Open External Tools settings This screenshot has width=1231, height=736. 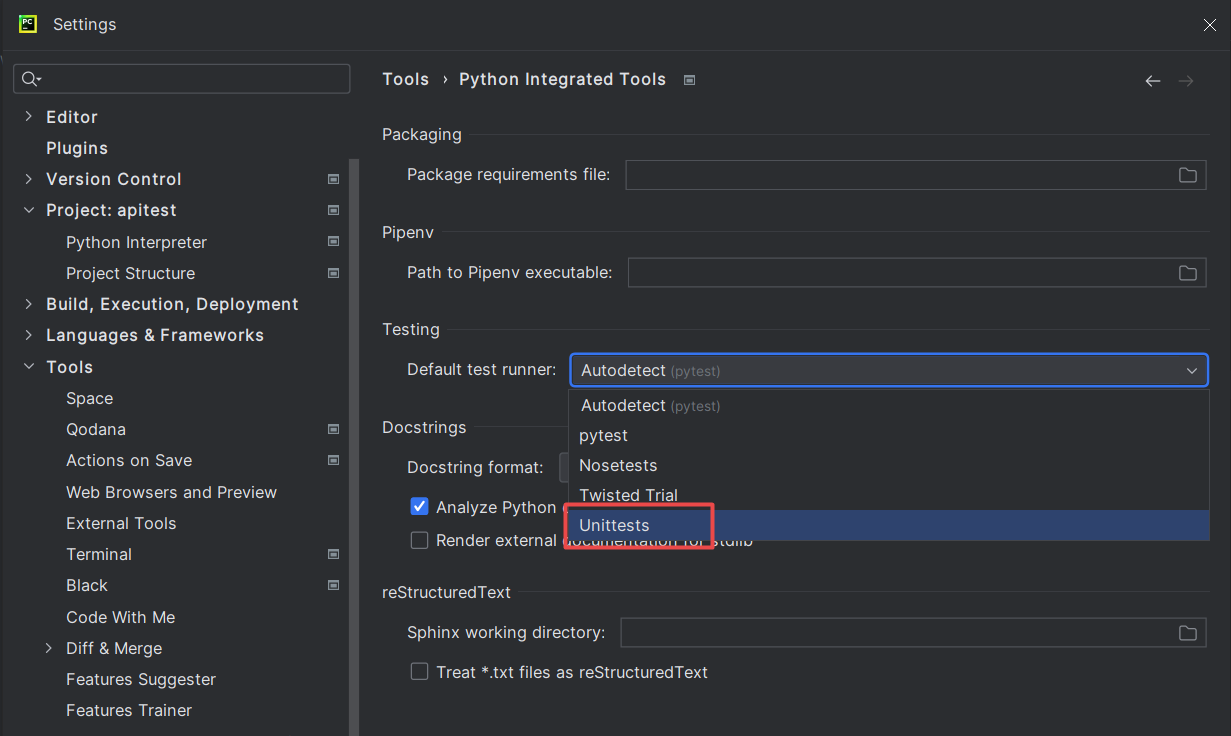coord(121,523)
